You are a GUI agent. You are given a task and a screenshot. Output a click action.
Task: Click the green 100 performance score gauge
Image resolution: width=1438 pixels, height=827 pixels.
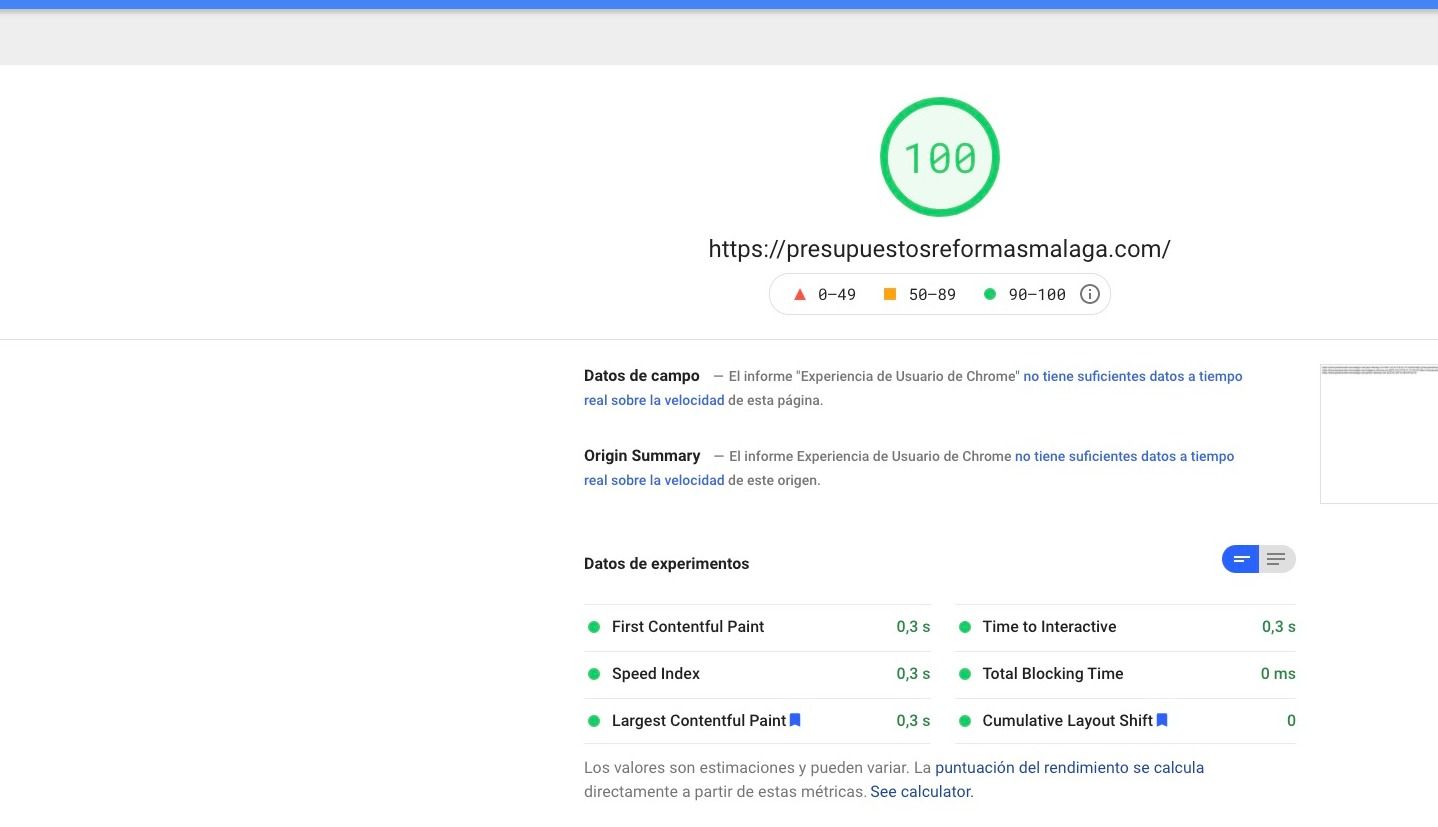pos(940,157)
